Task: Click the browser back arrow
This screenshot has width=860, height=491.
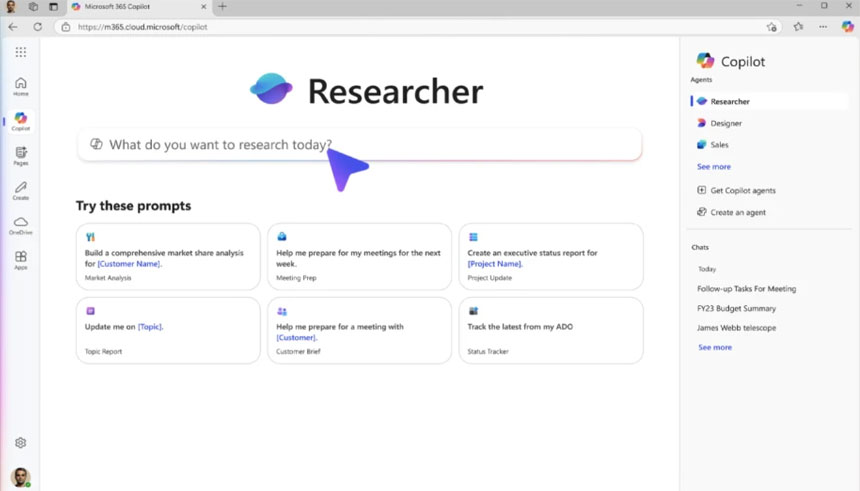Action: [13, 27]
